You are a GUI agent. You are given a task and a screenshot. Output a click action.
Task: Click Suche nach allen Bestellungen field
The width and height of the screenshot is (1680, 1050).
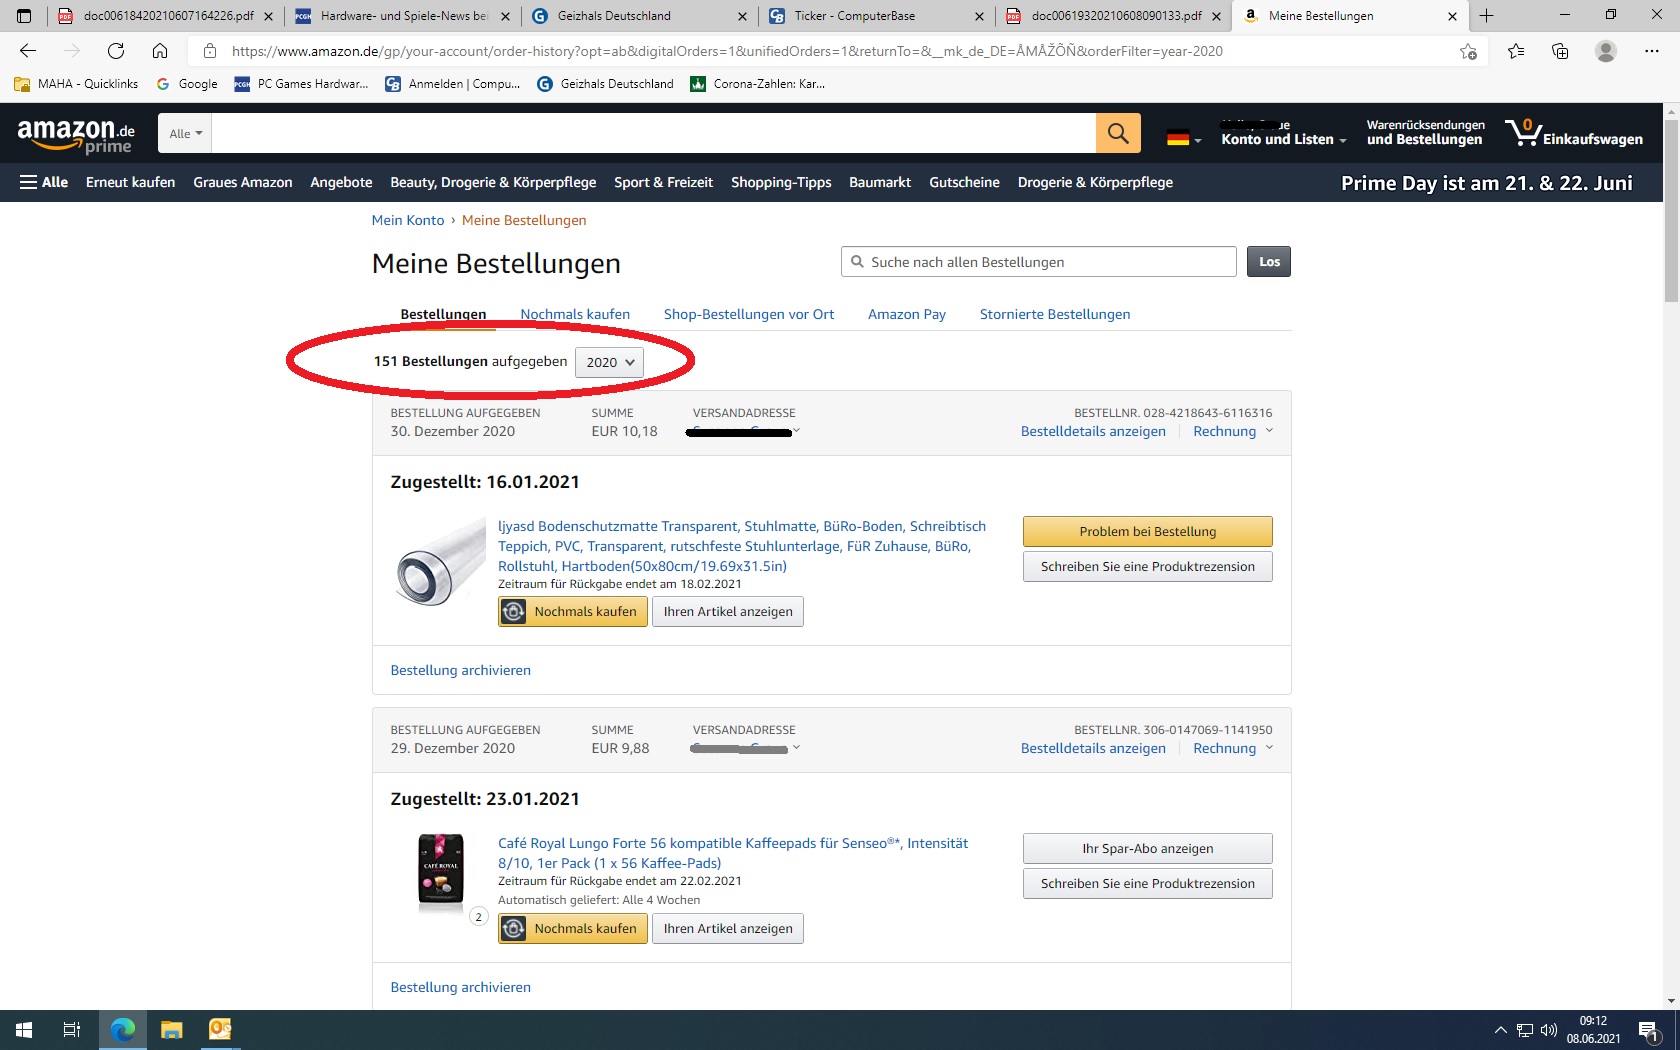1039,262
